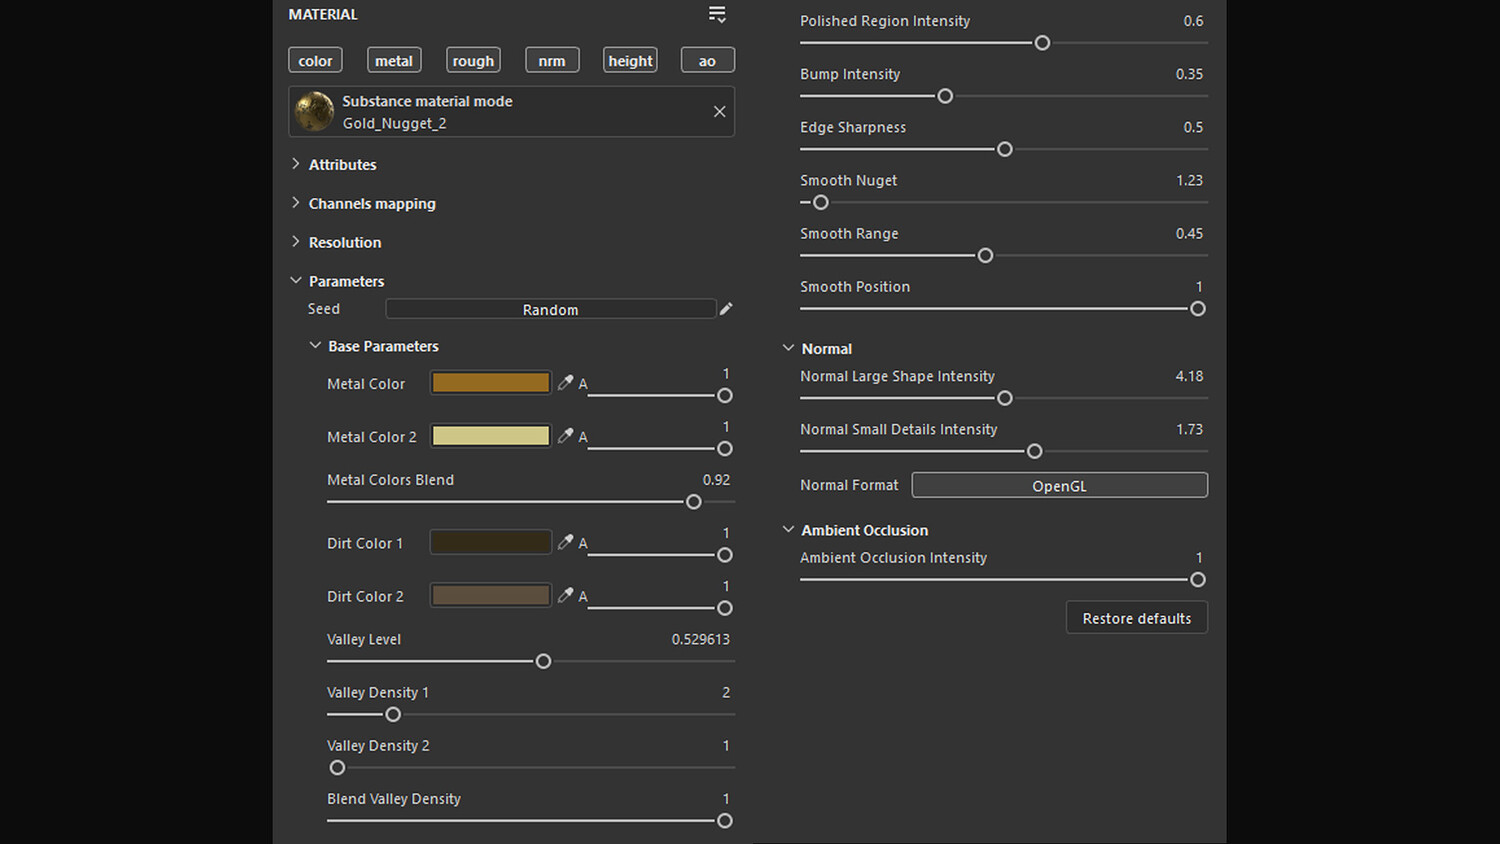1500x844 pixels.
Task: Click the Gold_Nugget_2 material sphere thumbnail
Action: (x=315, y=111)
